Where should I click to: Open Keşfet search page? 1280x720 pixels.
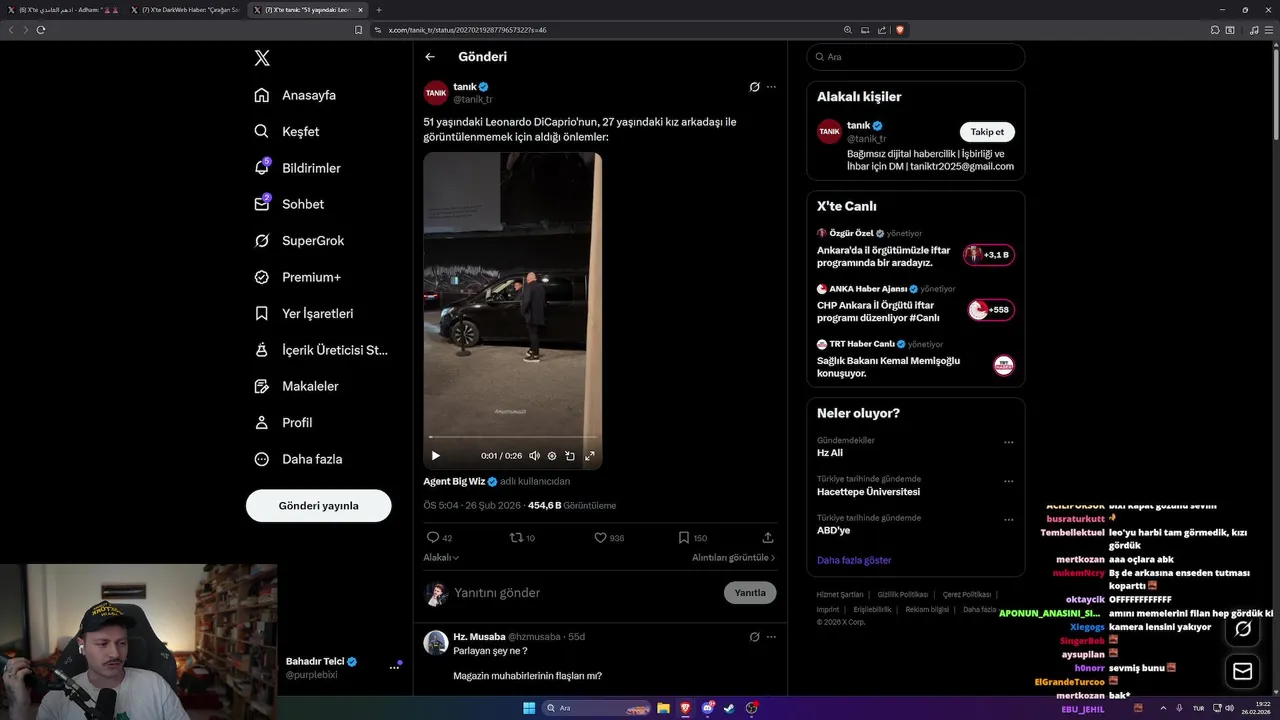pos(287,131)
